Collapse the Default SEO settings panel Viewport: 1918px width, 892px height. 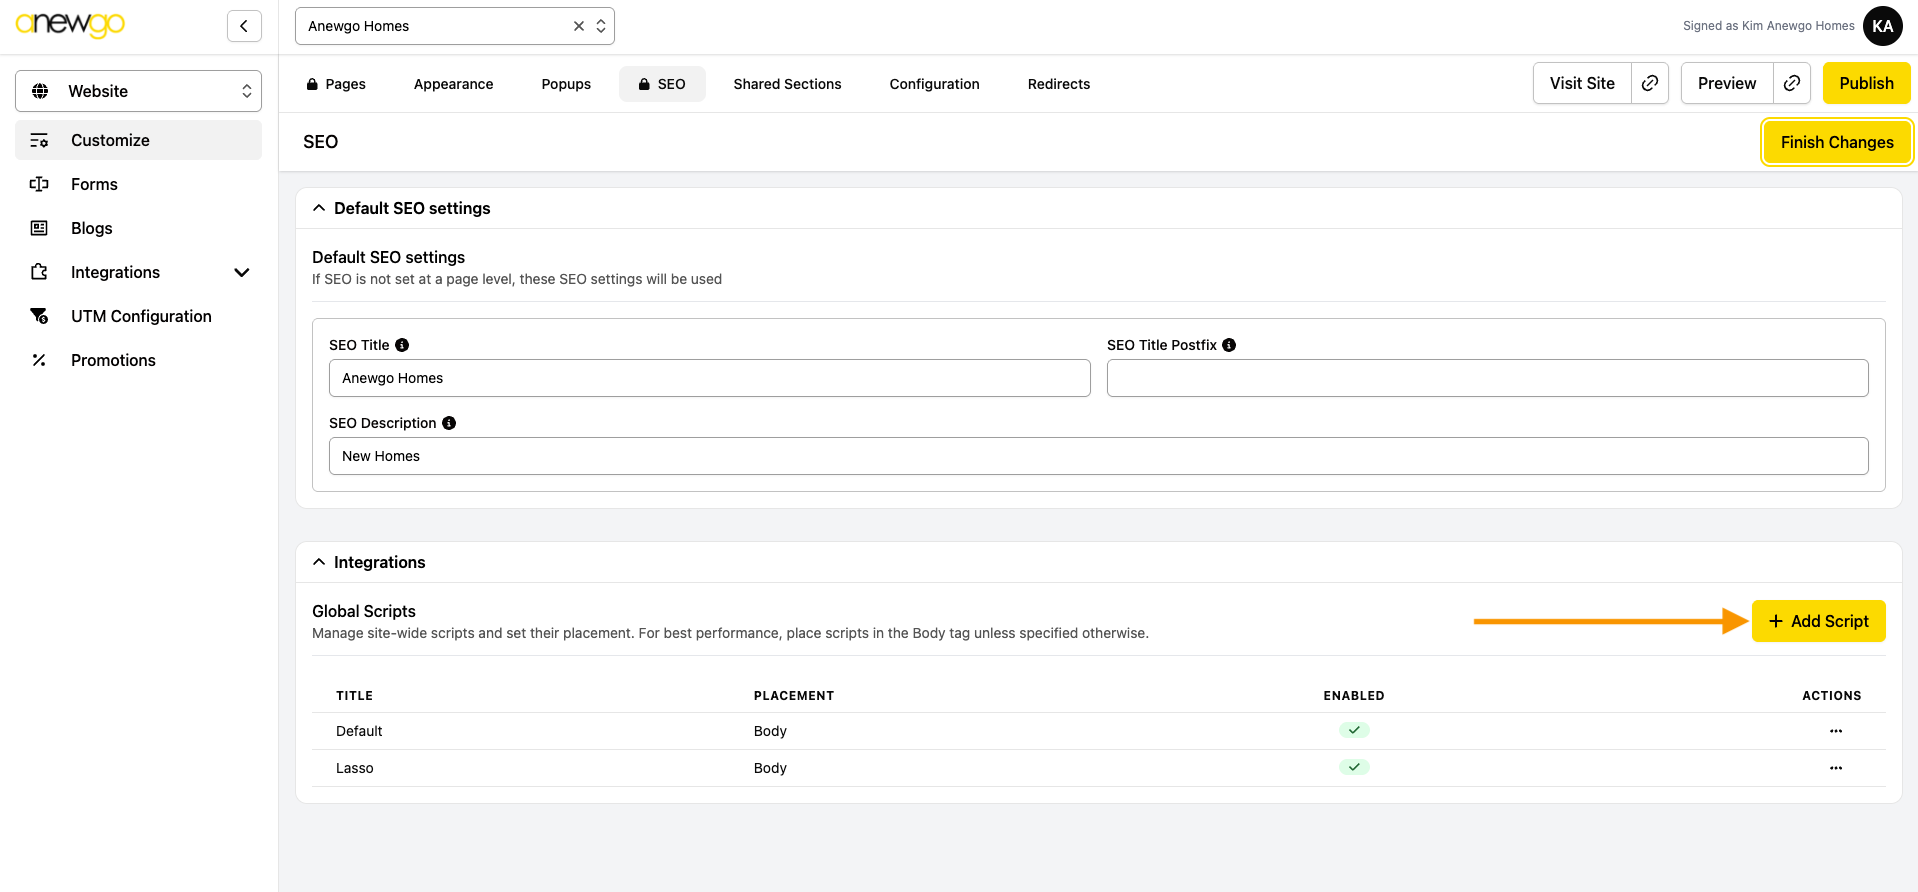point(319,208)
